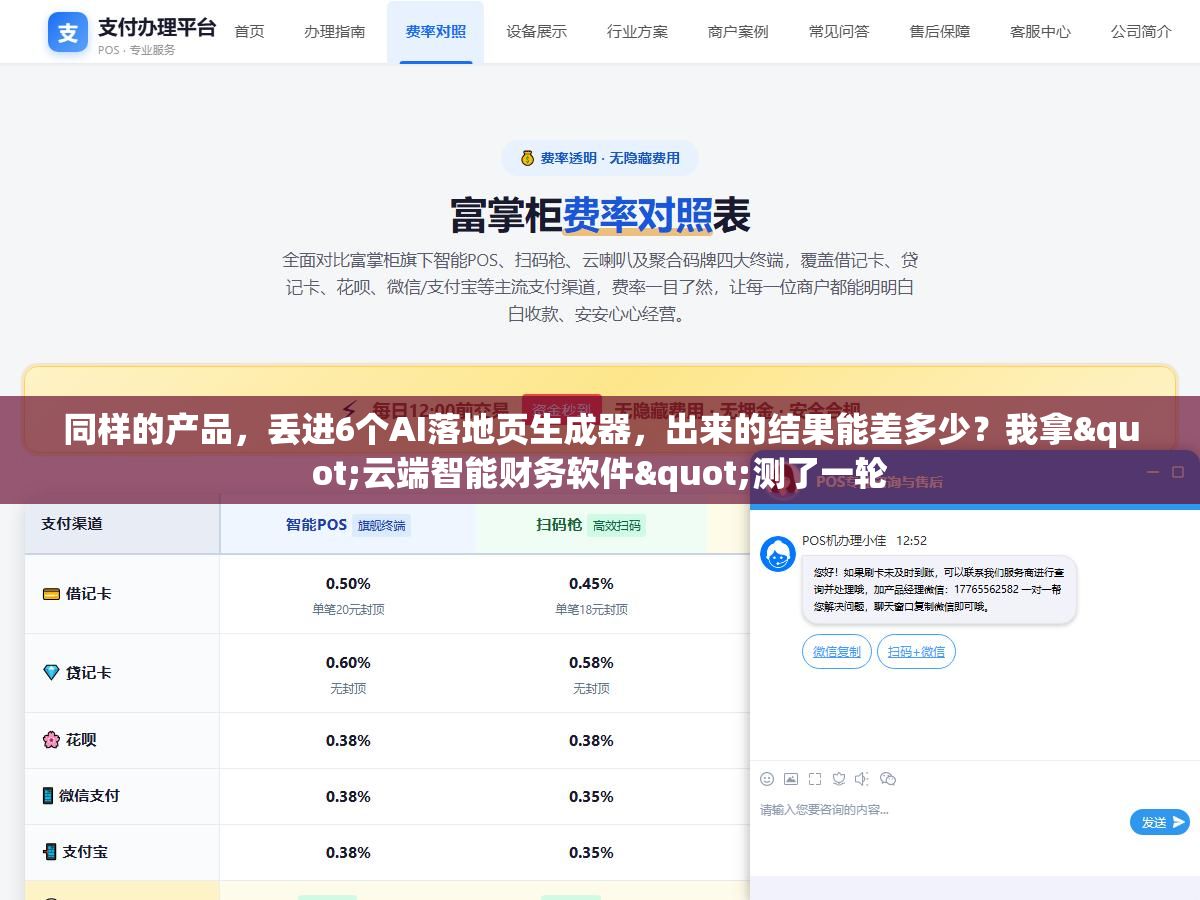Screen dimensions: 1200x900
Task: Maximize the chat window
Action: point(1176,472)
